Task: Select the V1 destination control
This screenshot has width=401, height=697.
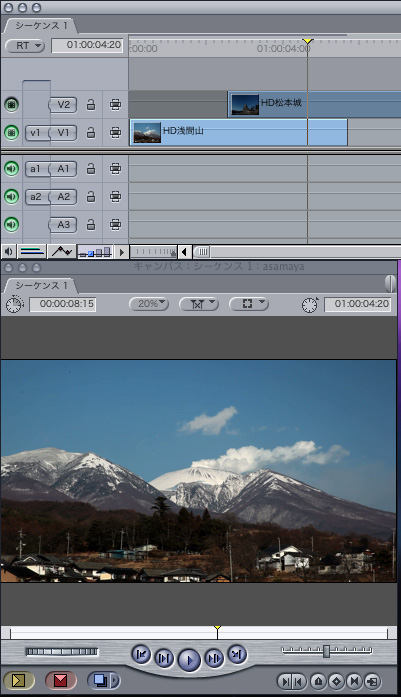Action: 63,132
